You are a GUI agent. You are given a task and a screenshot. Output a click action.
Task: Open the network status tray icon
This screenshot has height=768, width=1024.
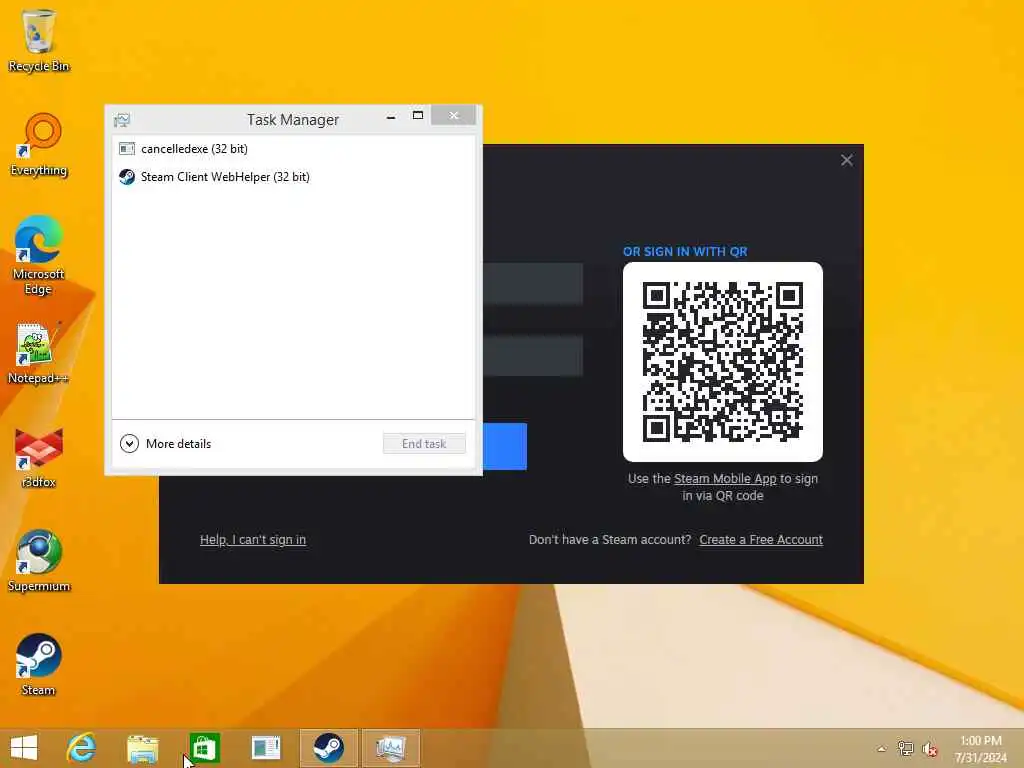(x=905, y=749)
